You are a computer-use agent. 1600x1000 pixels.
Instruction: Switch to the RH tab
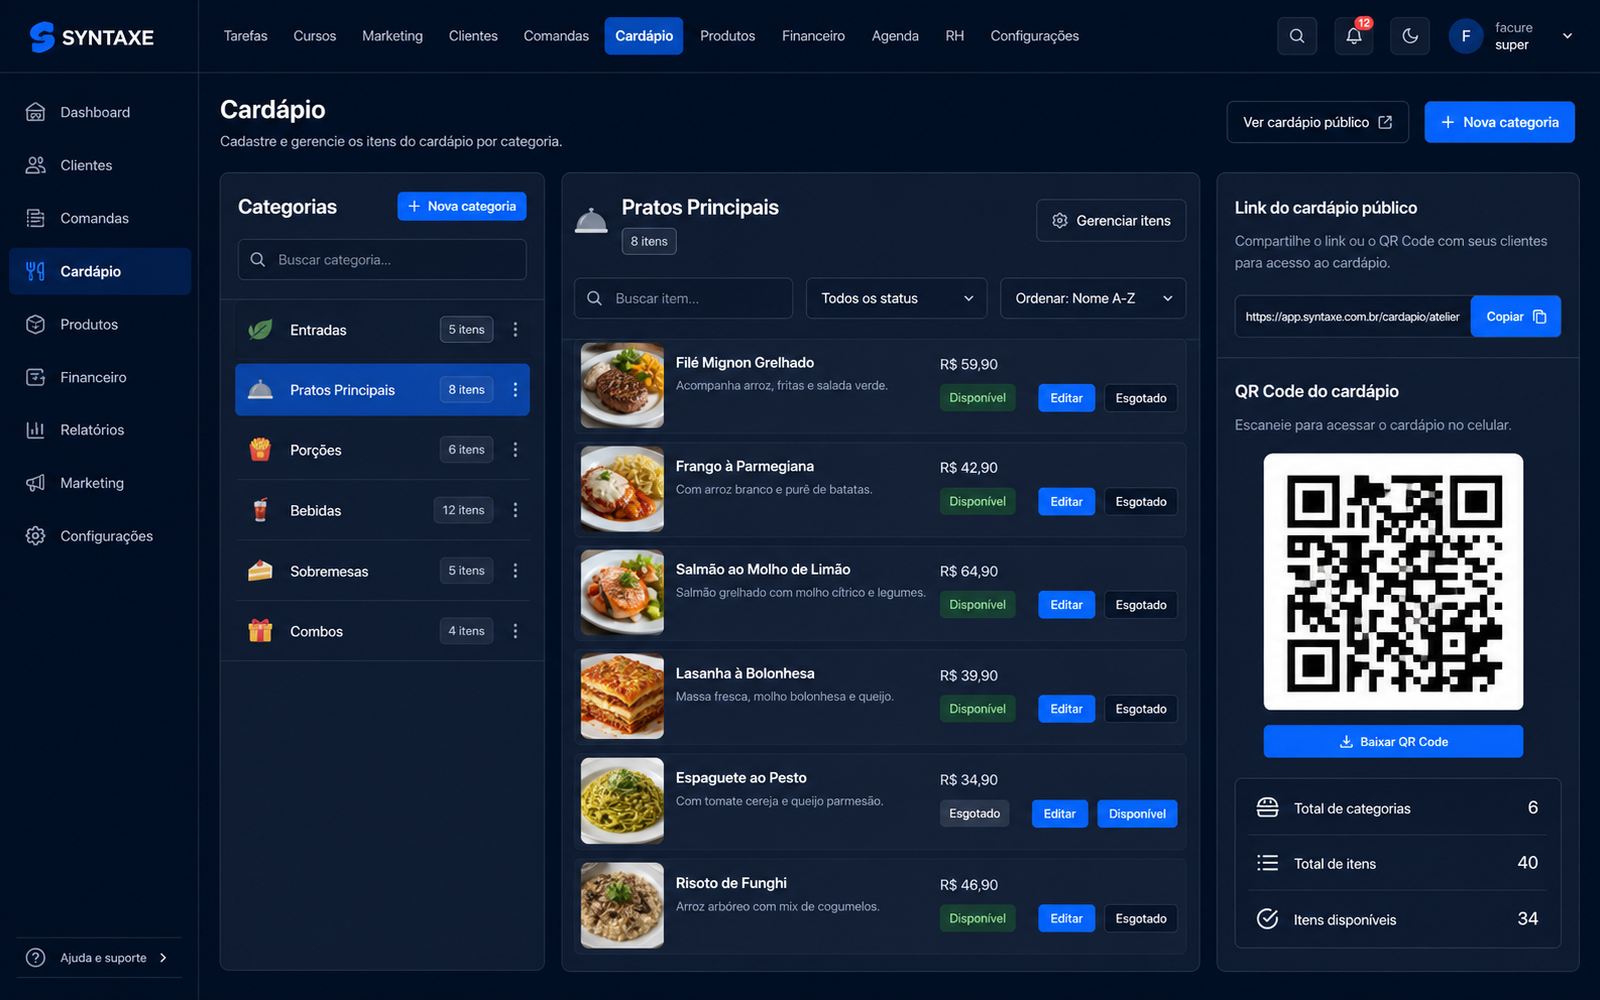(x=955, y=36)
